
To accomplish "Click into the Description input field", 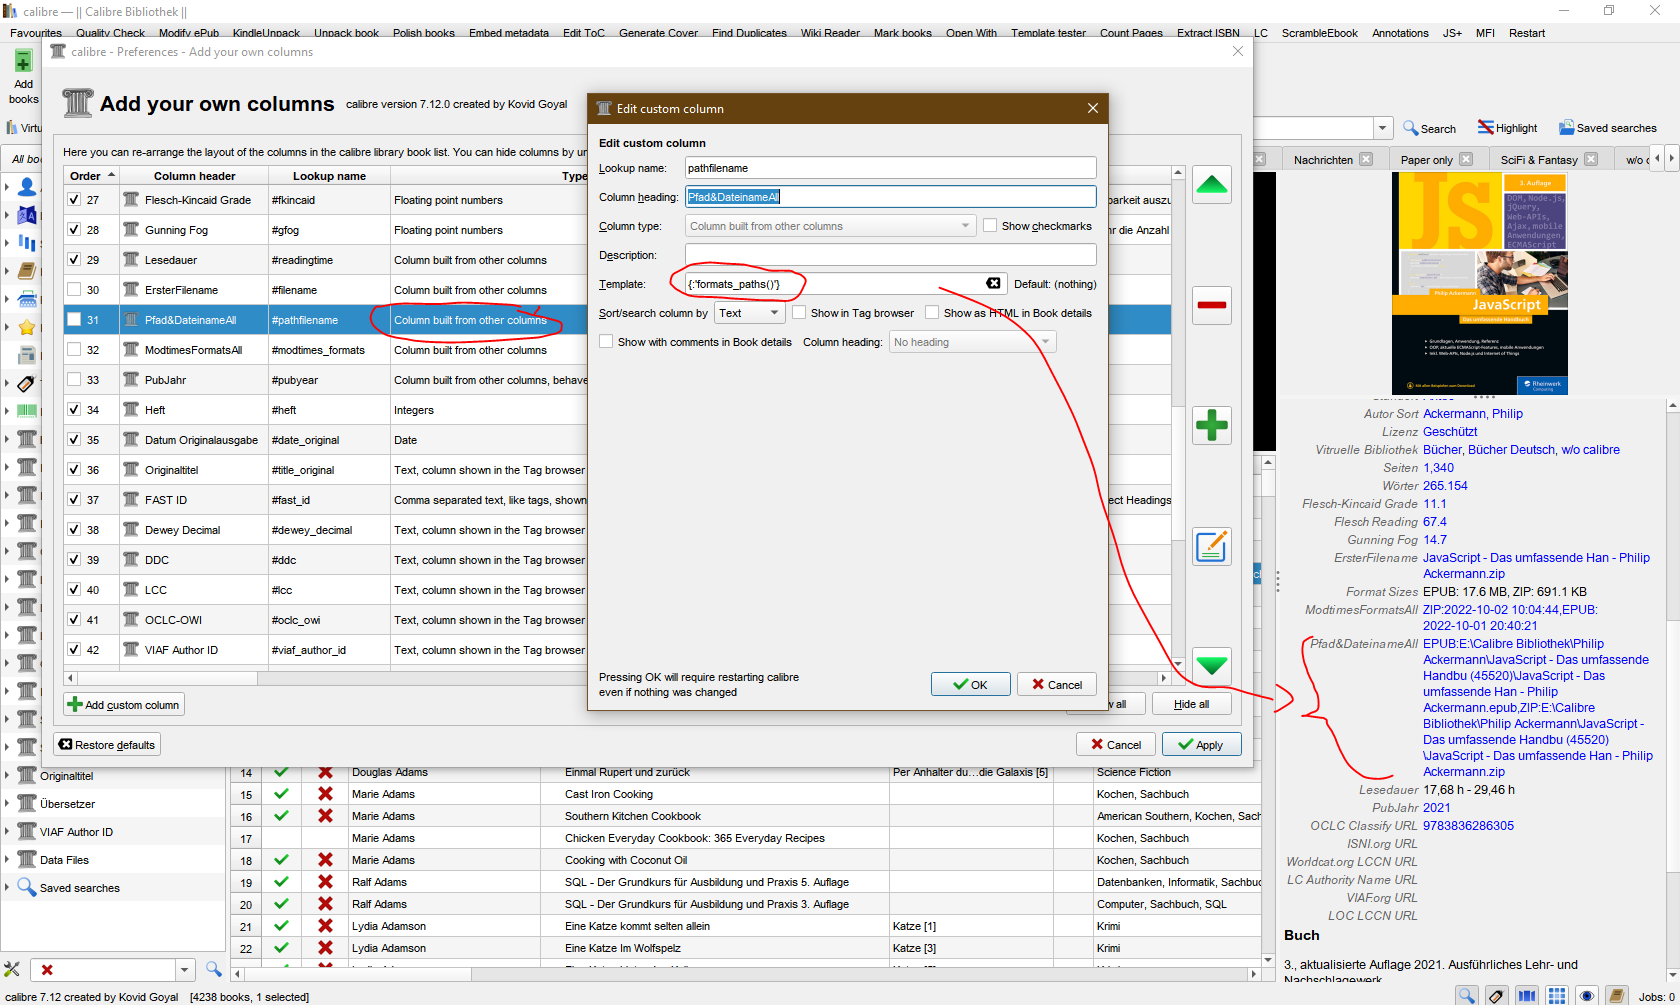I will [890, 255].
